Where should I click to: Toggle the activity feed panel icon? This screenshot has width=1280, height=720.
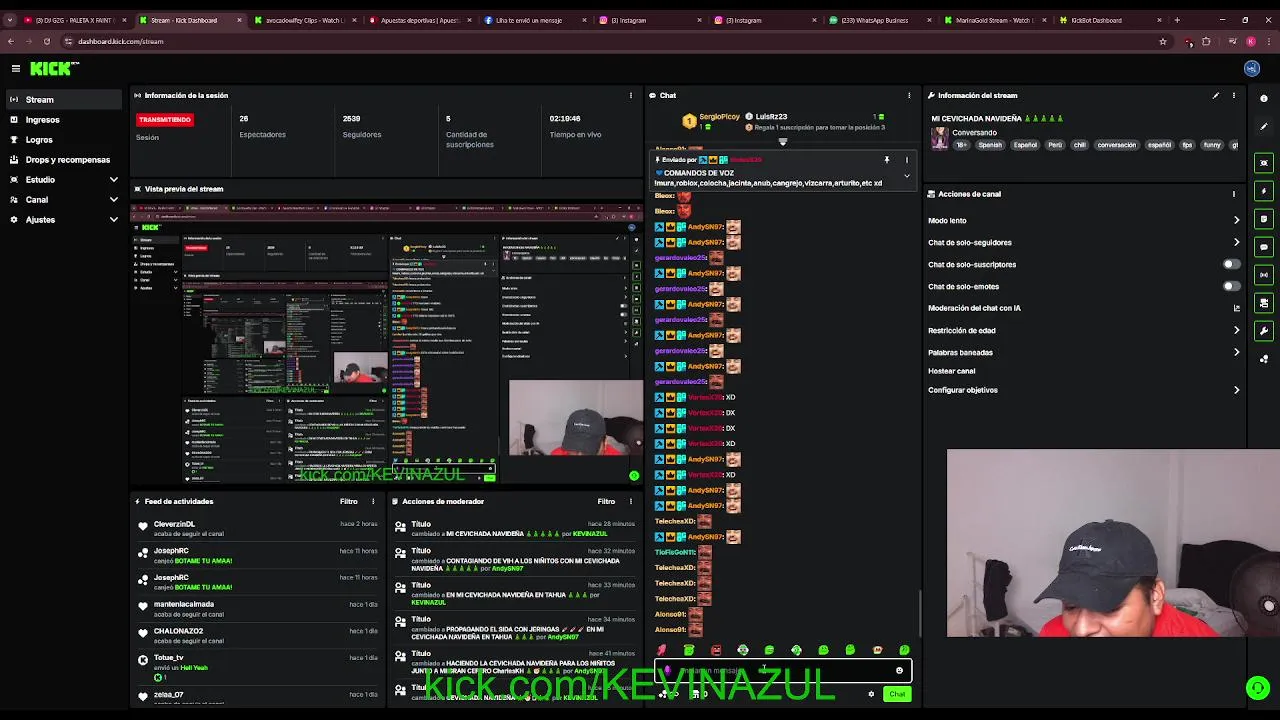coord(1265,219)
